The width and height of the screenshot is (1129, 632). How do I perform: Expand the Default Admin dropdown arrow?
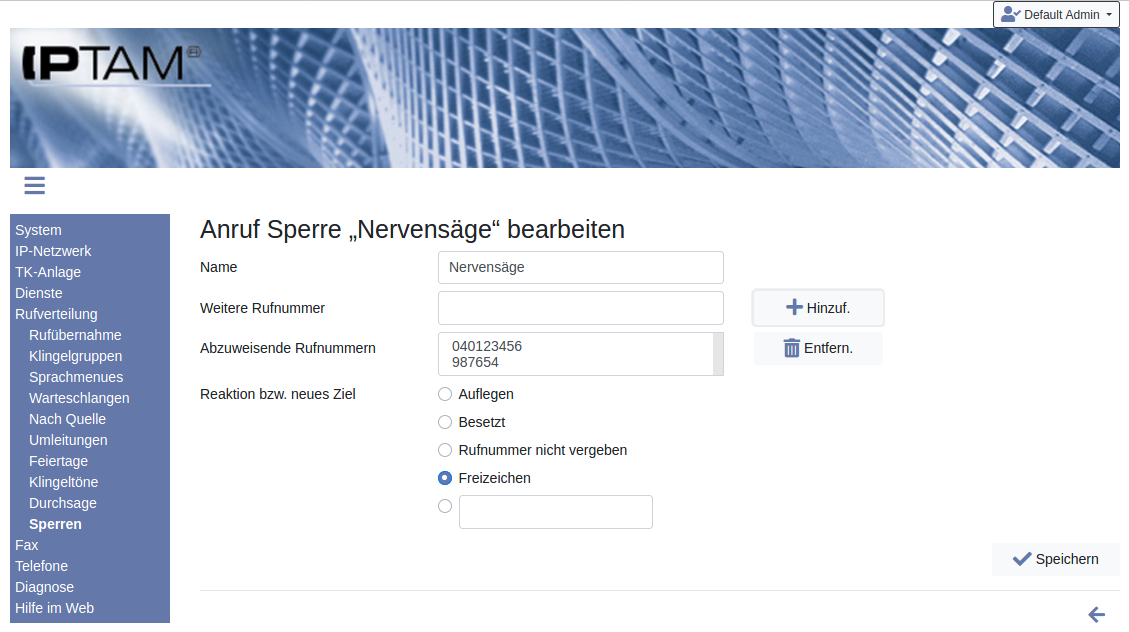point(1109,15)
